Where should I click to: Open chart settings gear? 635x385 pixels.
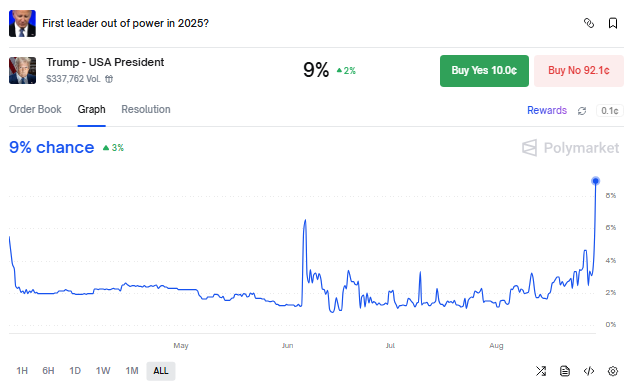613,371
